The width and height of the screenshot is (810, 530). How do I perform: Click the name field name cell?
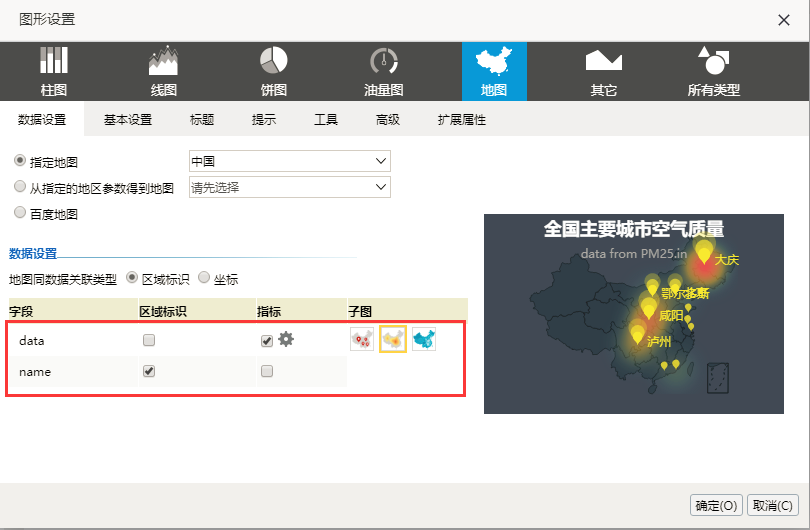[x=73, y=371]
